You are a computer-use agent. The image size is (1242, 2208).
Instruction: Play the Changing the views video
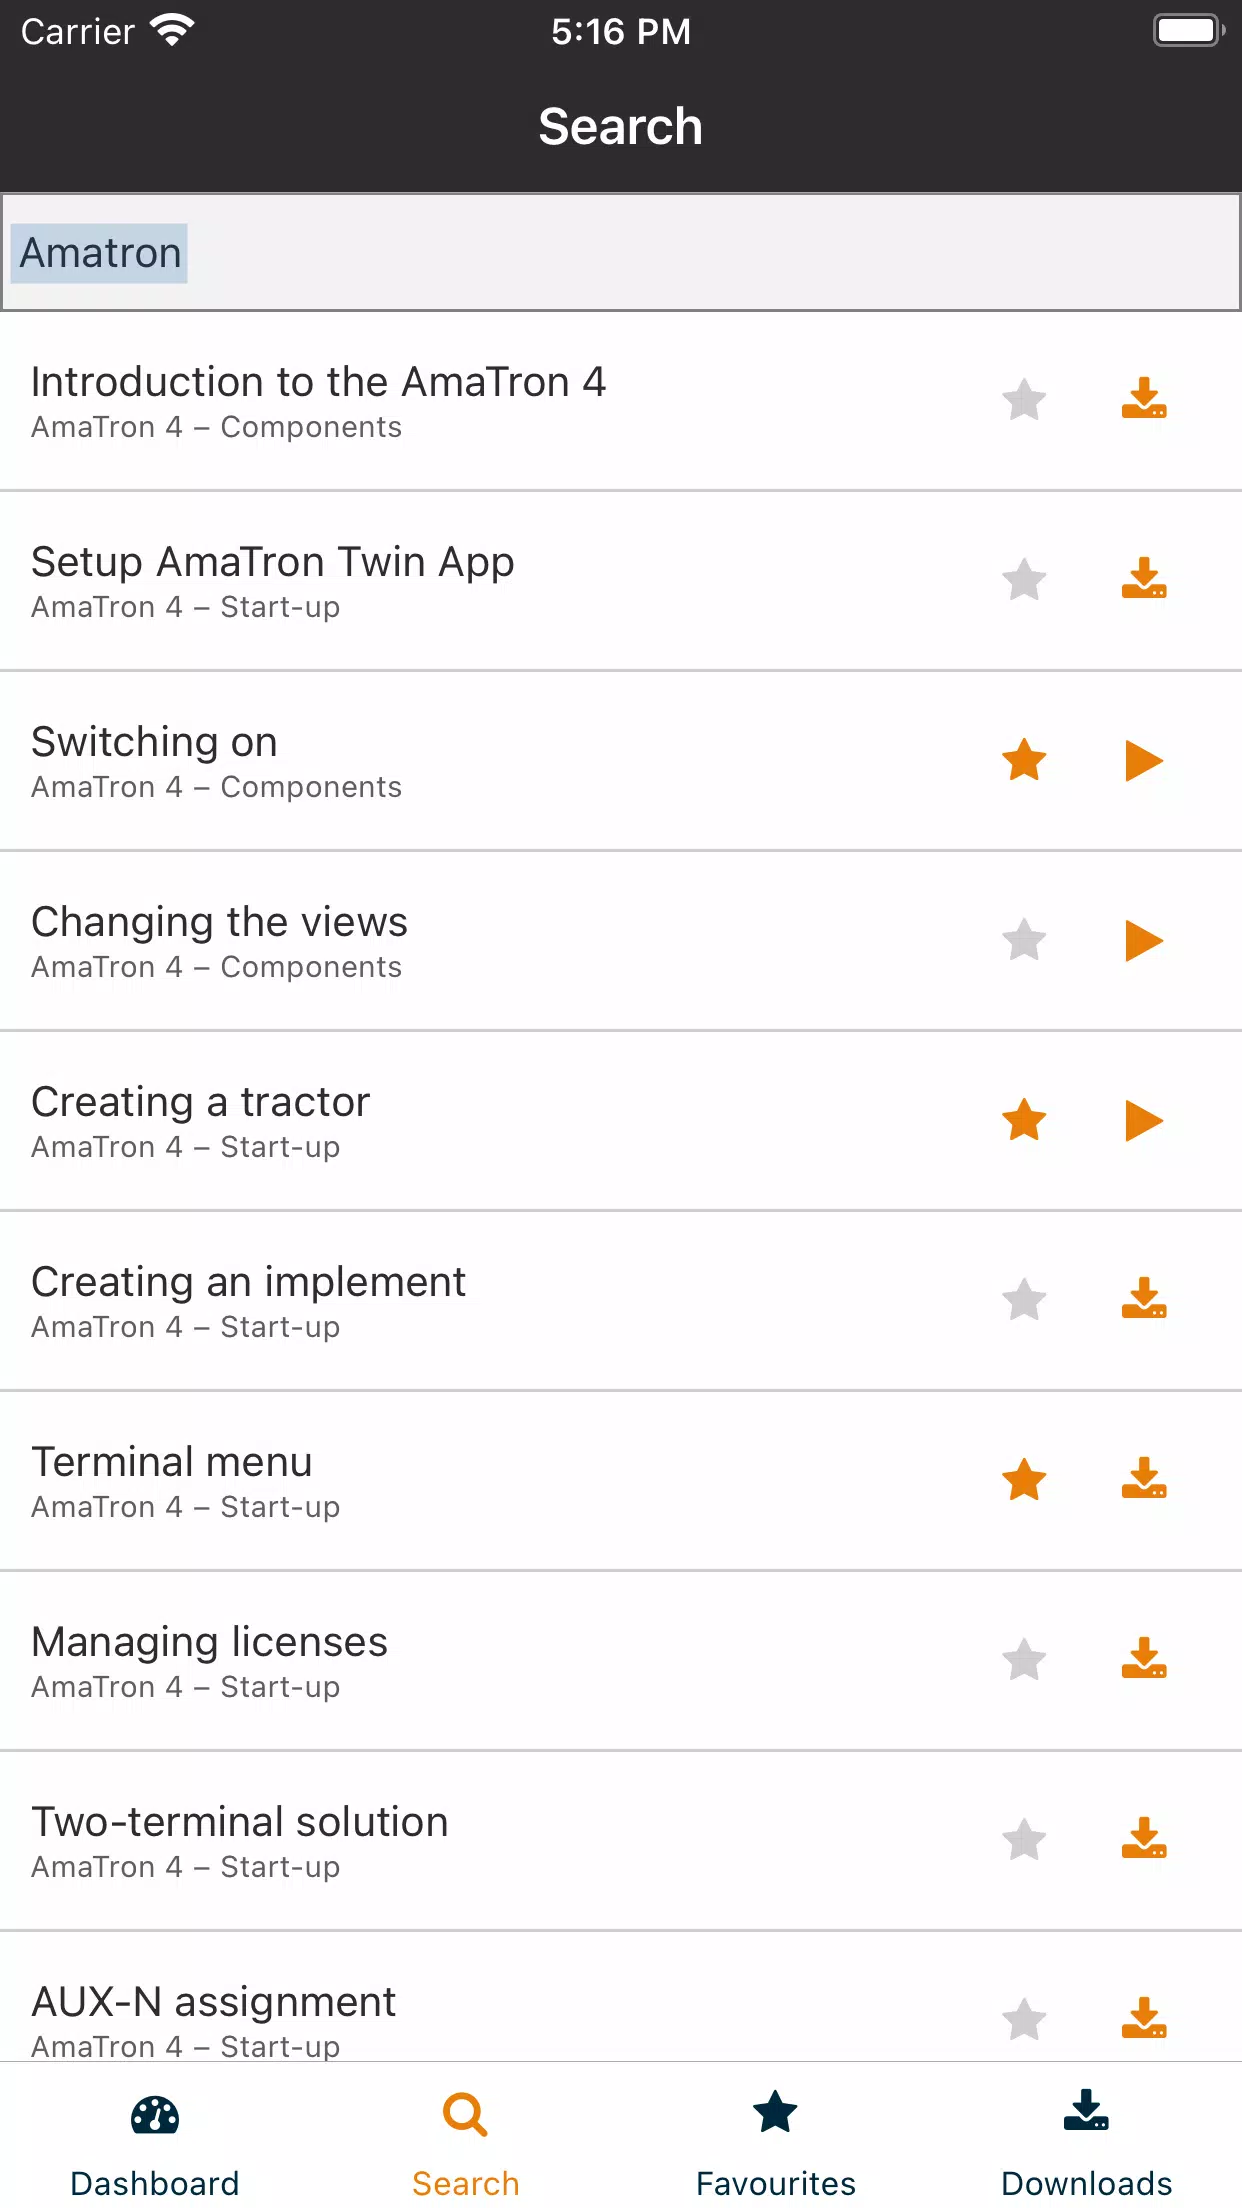click(x=1144, y=941)
